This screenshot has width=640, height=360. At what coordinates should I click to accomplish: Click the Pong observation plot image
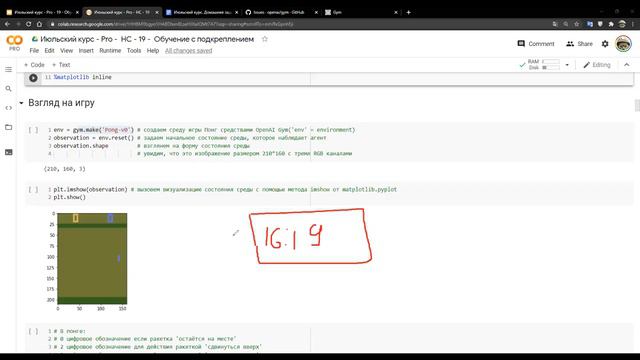(x=92, y=258)
